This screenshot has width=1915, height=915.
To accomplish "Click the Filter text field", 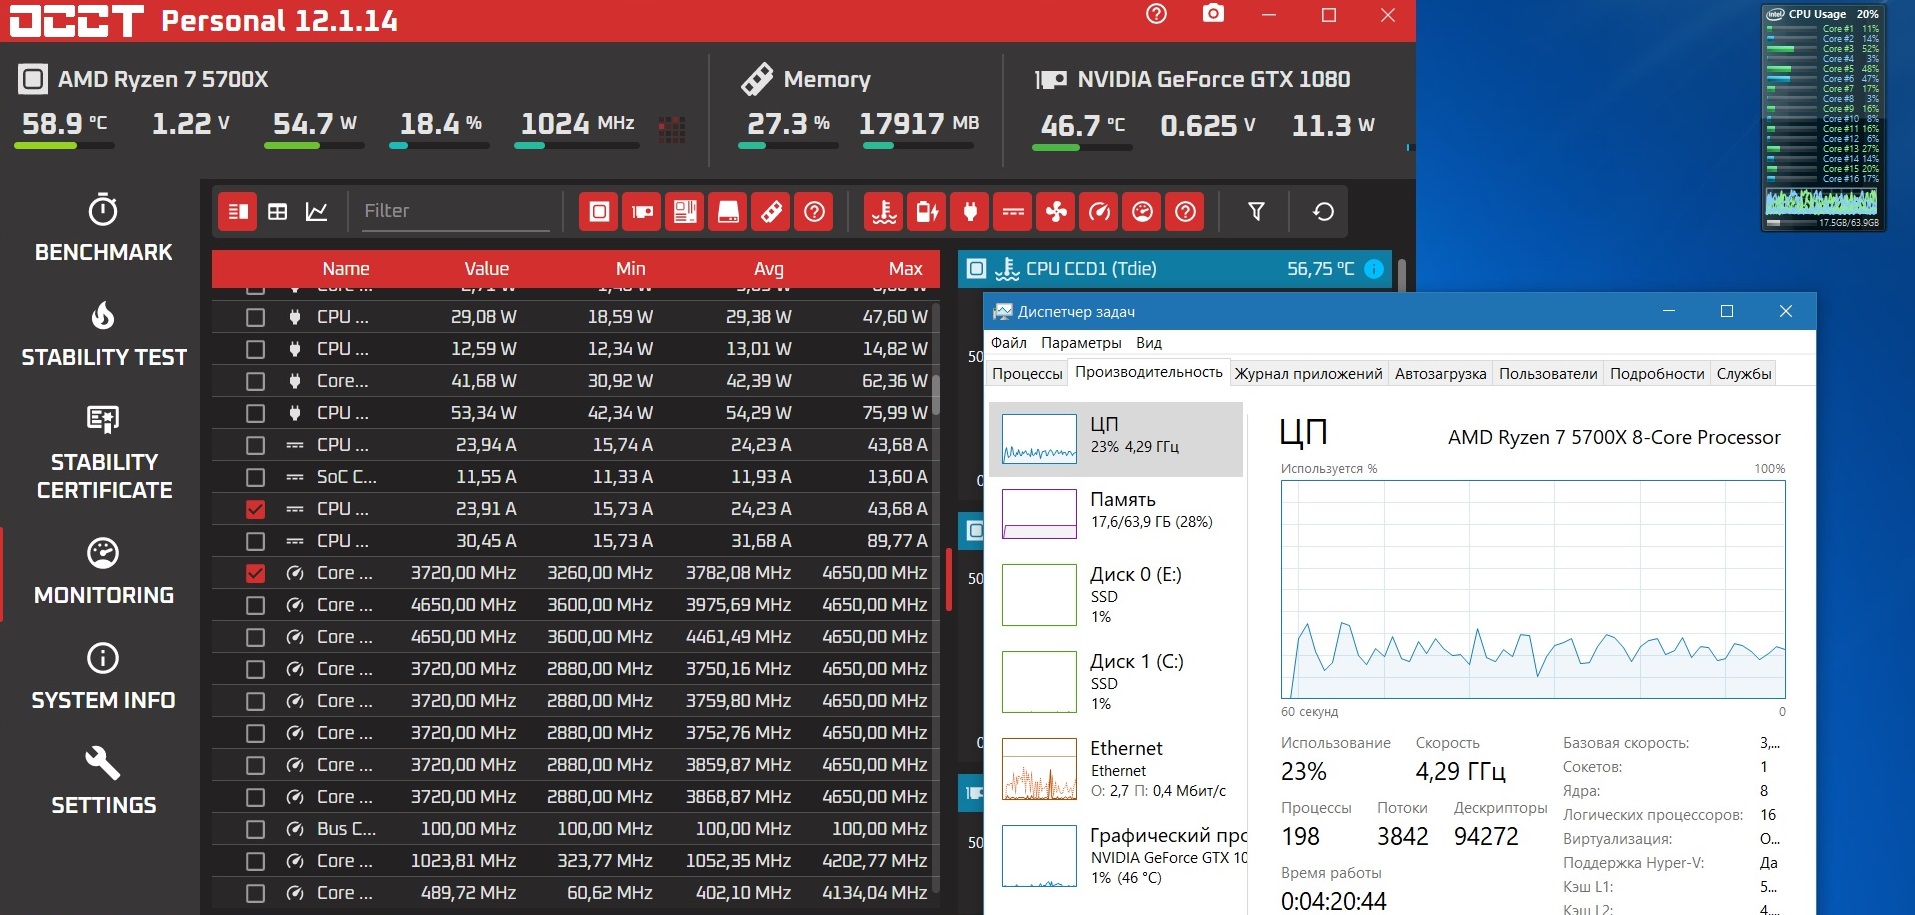I will [456, 211].
